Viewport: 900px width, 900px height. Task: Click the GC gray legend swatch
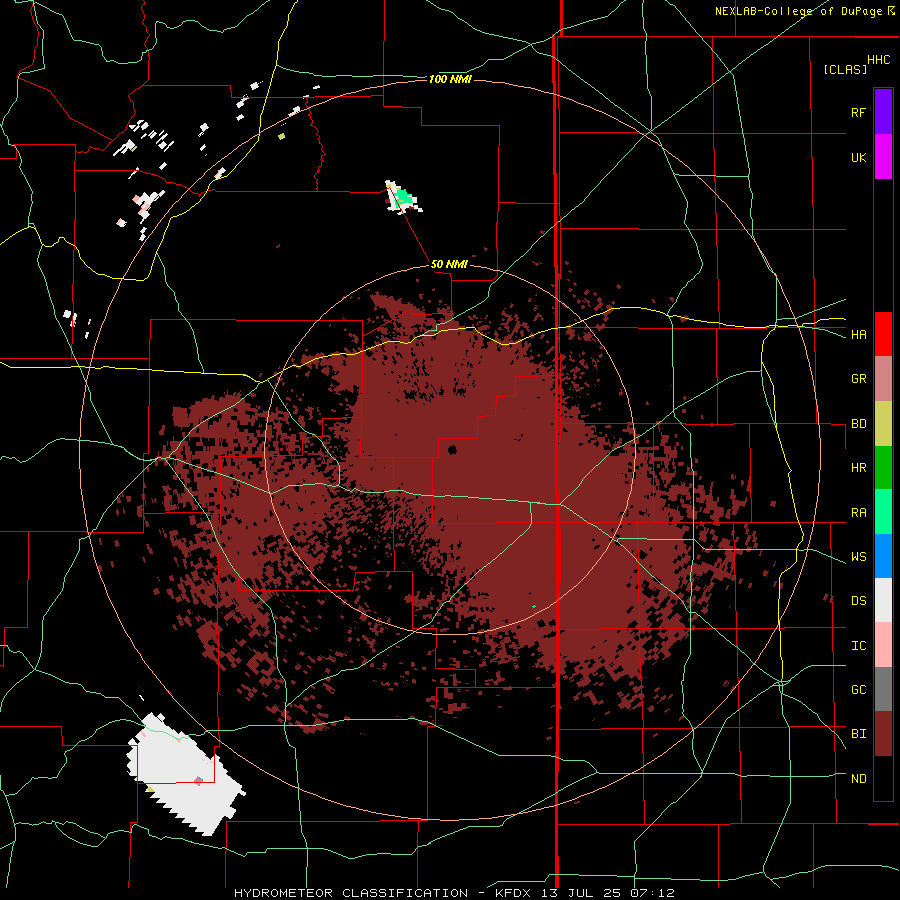883,689
